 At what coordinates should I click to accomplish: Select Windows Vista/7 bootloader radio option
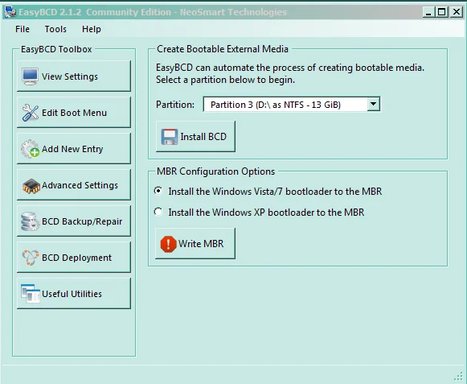pyautogui.click(x=158, y=191)
